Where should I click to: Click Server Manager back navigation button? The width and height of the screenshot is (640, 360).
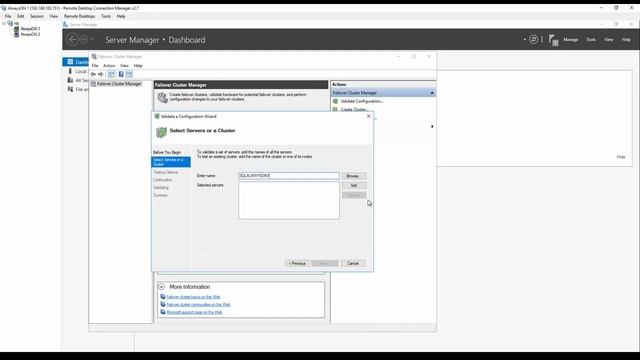coord(72,39)
